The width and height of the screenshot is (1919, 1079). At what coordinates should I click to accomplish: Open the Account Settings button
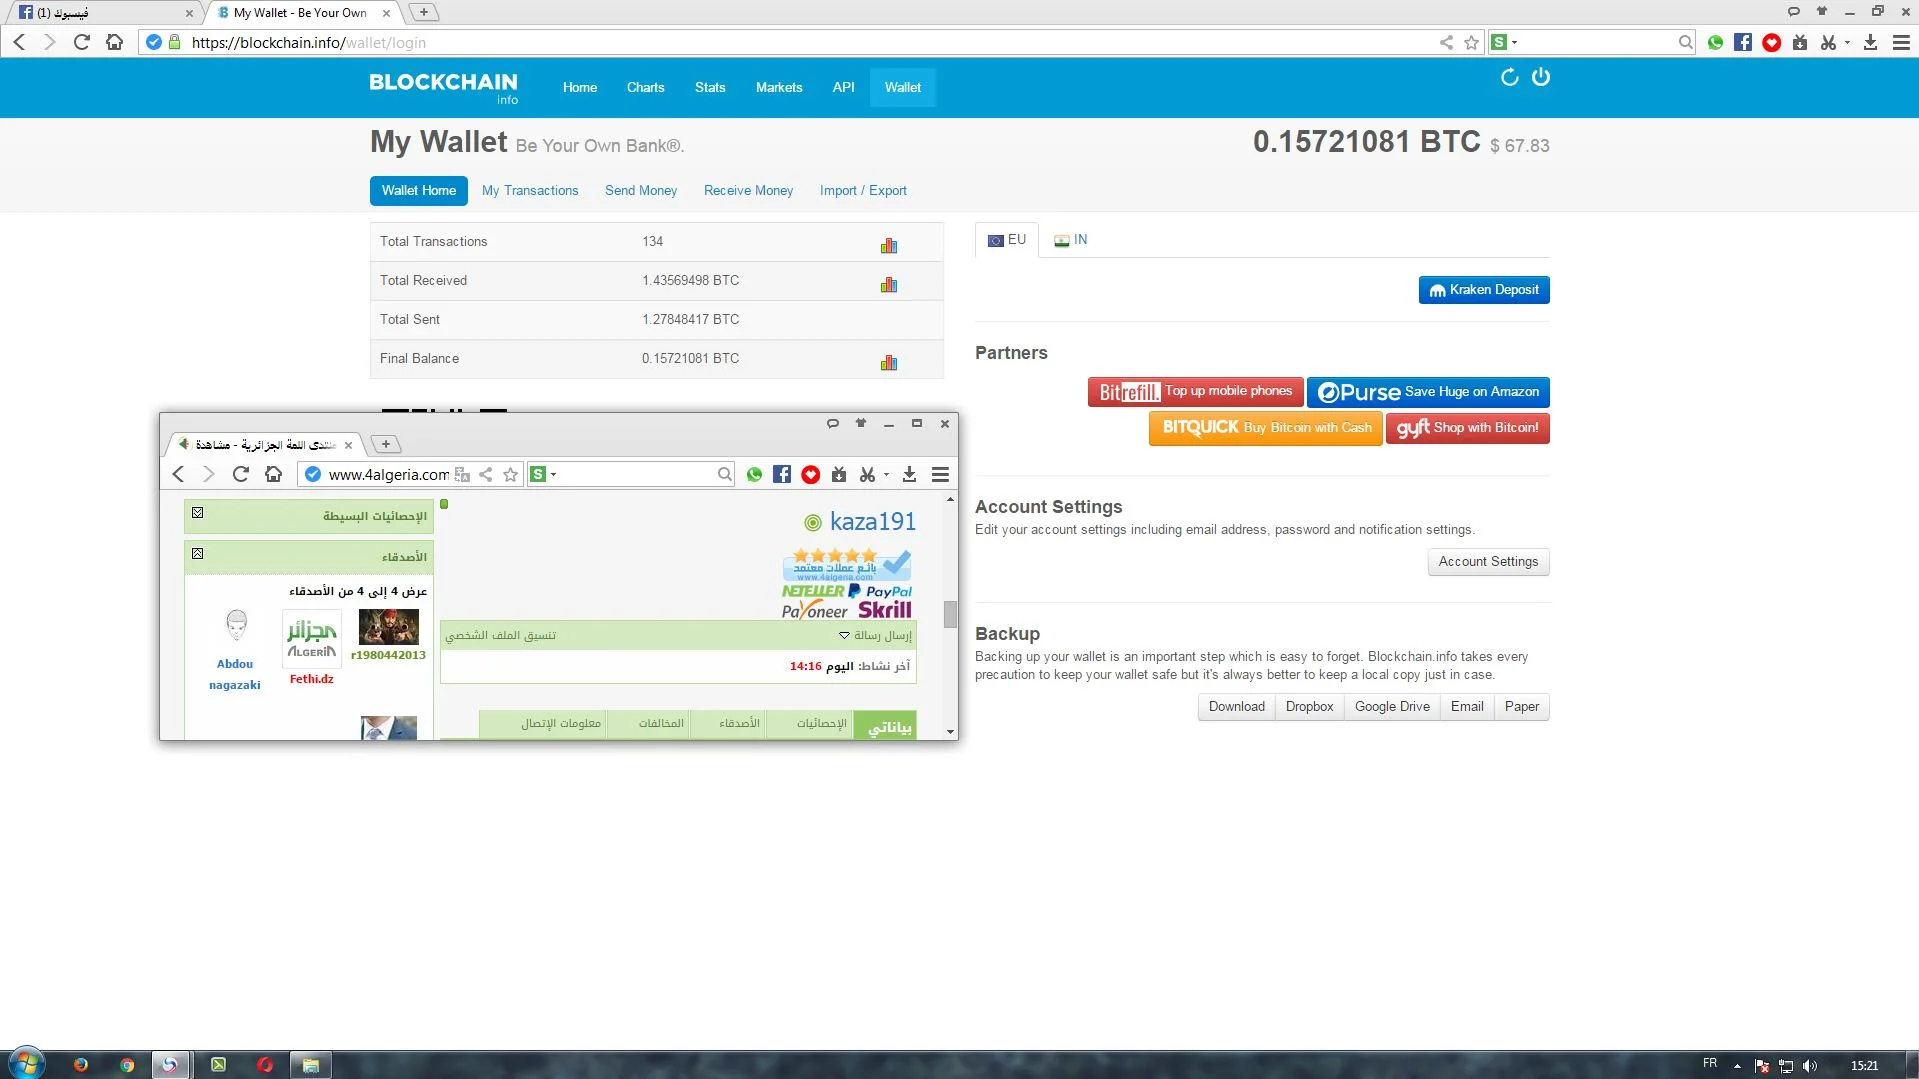1487,562
